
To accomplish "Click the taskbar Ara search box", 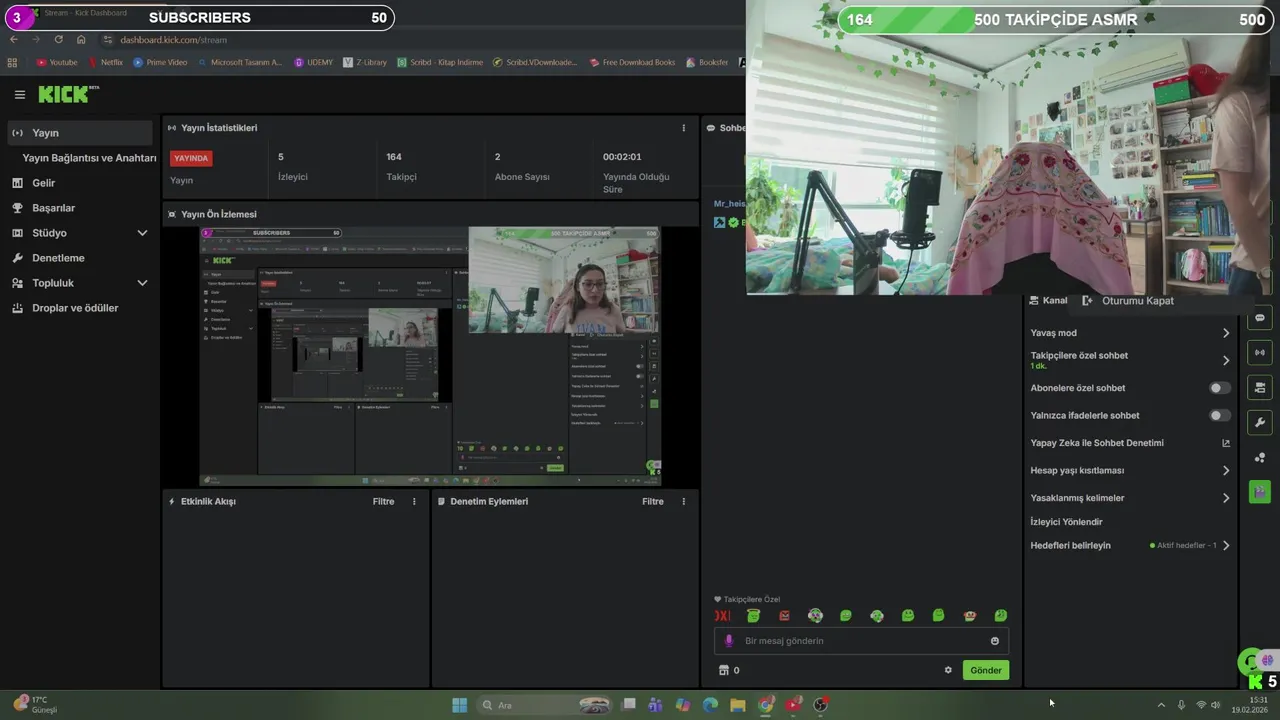I will pos(545,705).
